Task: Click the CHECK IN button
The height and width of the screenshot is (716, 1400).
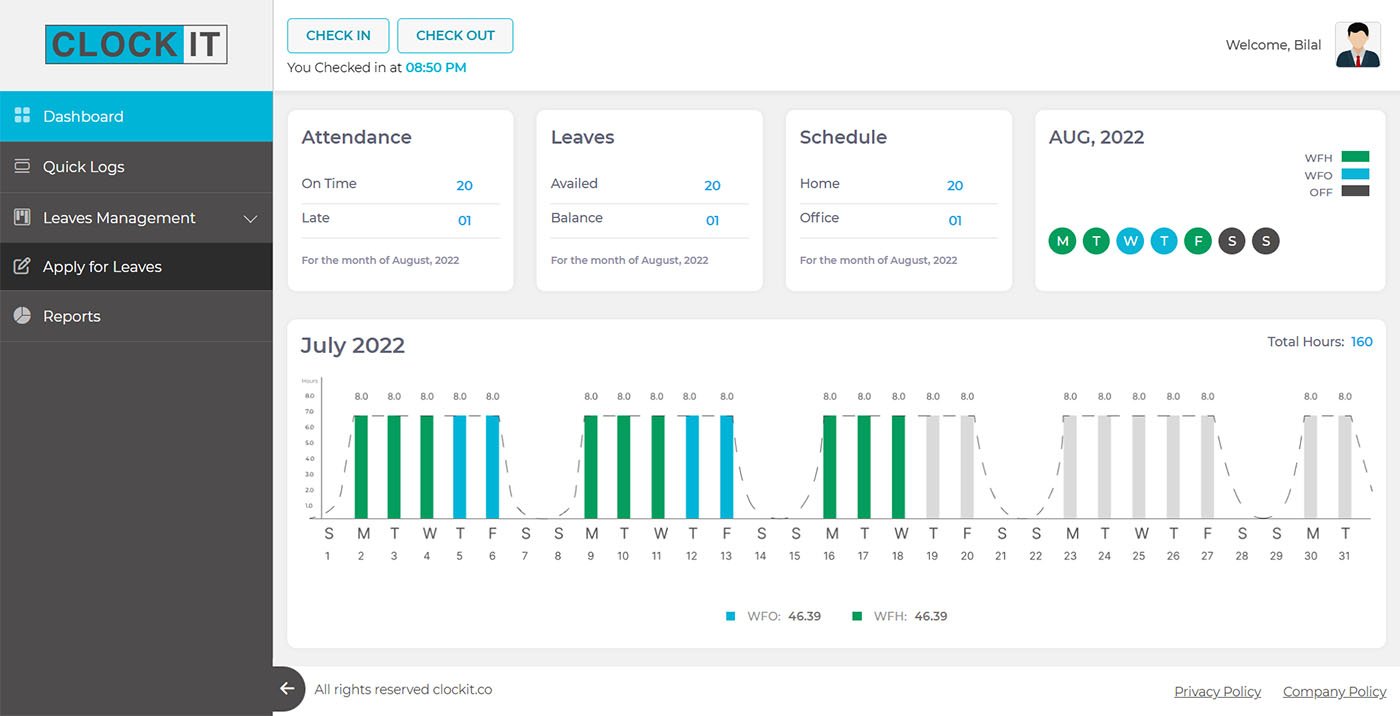Action: (338, 35)
